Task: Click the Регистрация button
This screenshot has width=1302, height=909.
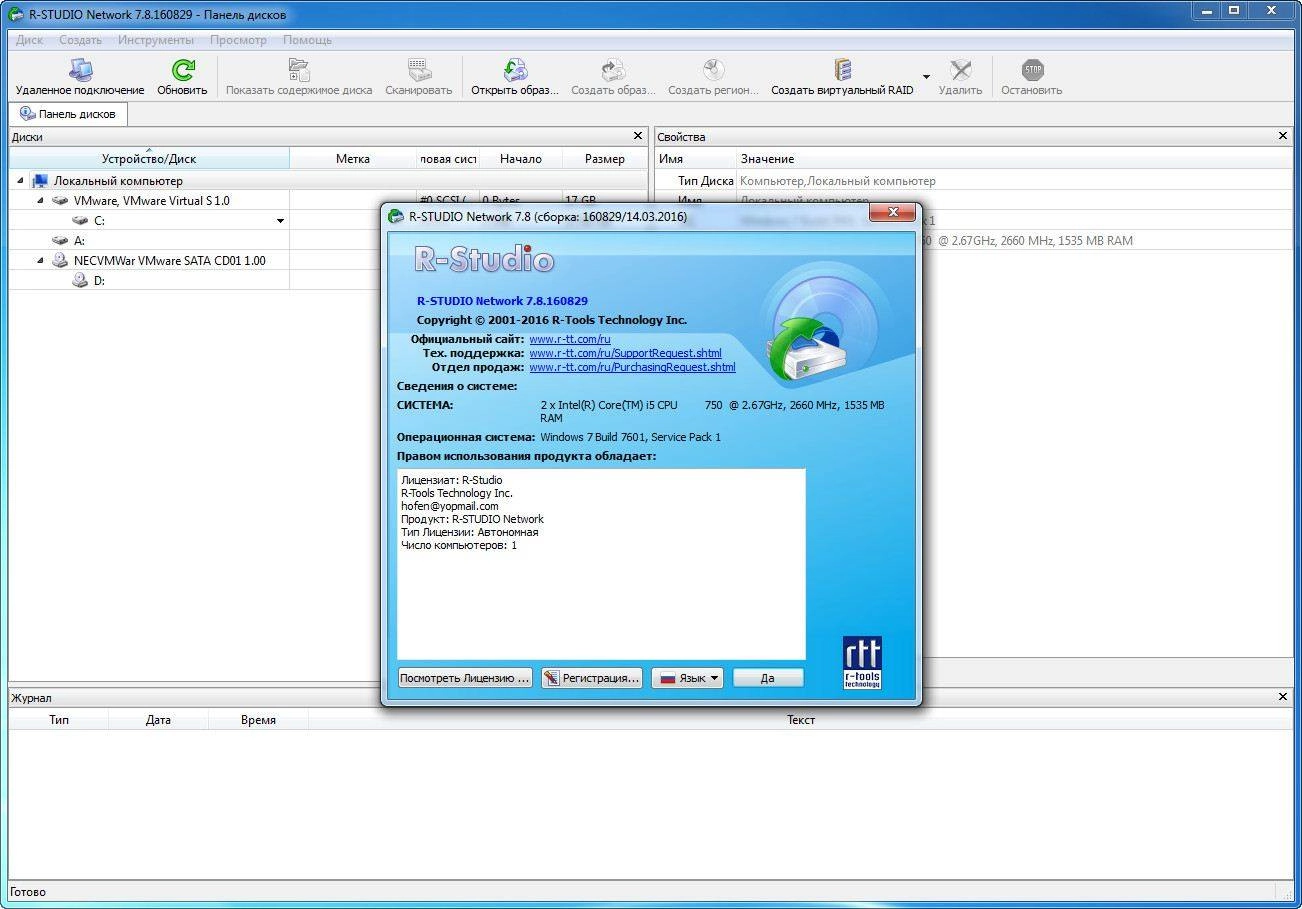Action: point(591,678)
